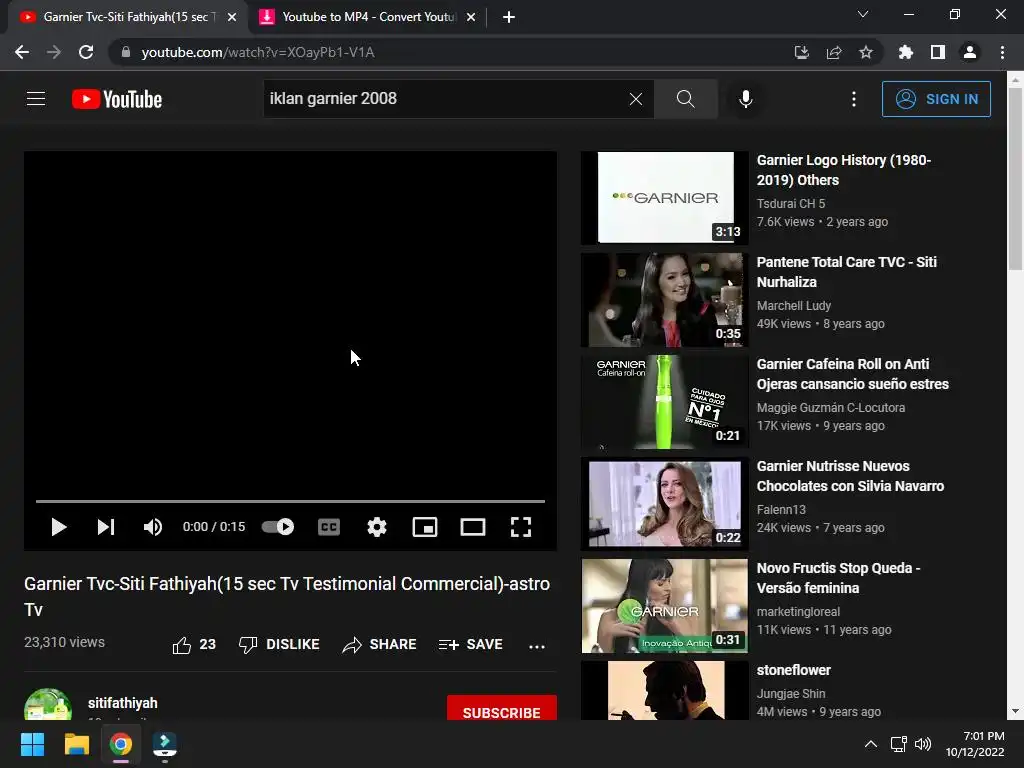Open Chrome profile icon
The image size is (1024, 768).
pos(970,52)
